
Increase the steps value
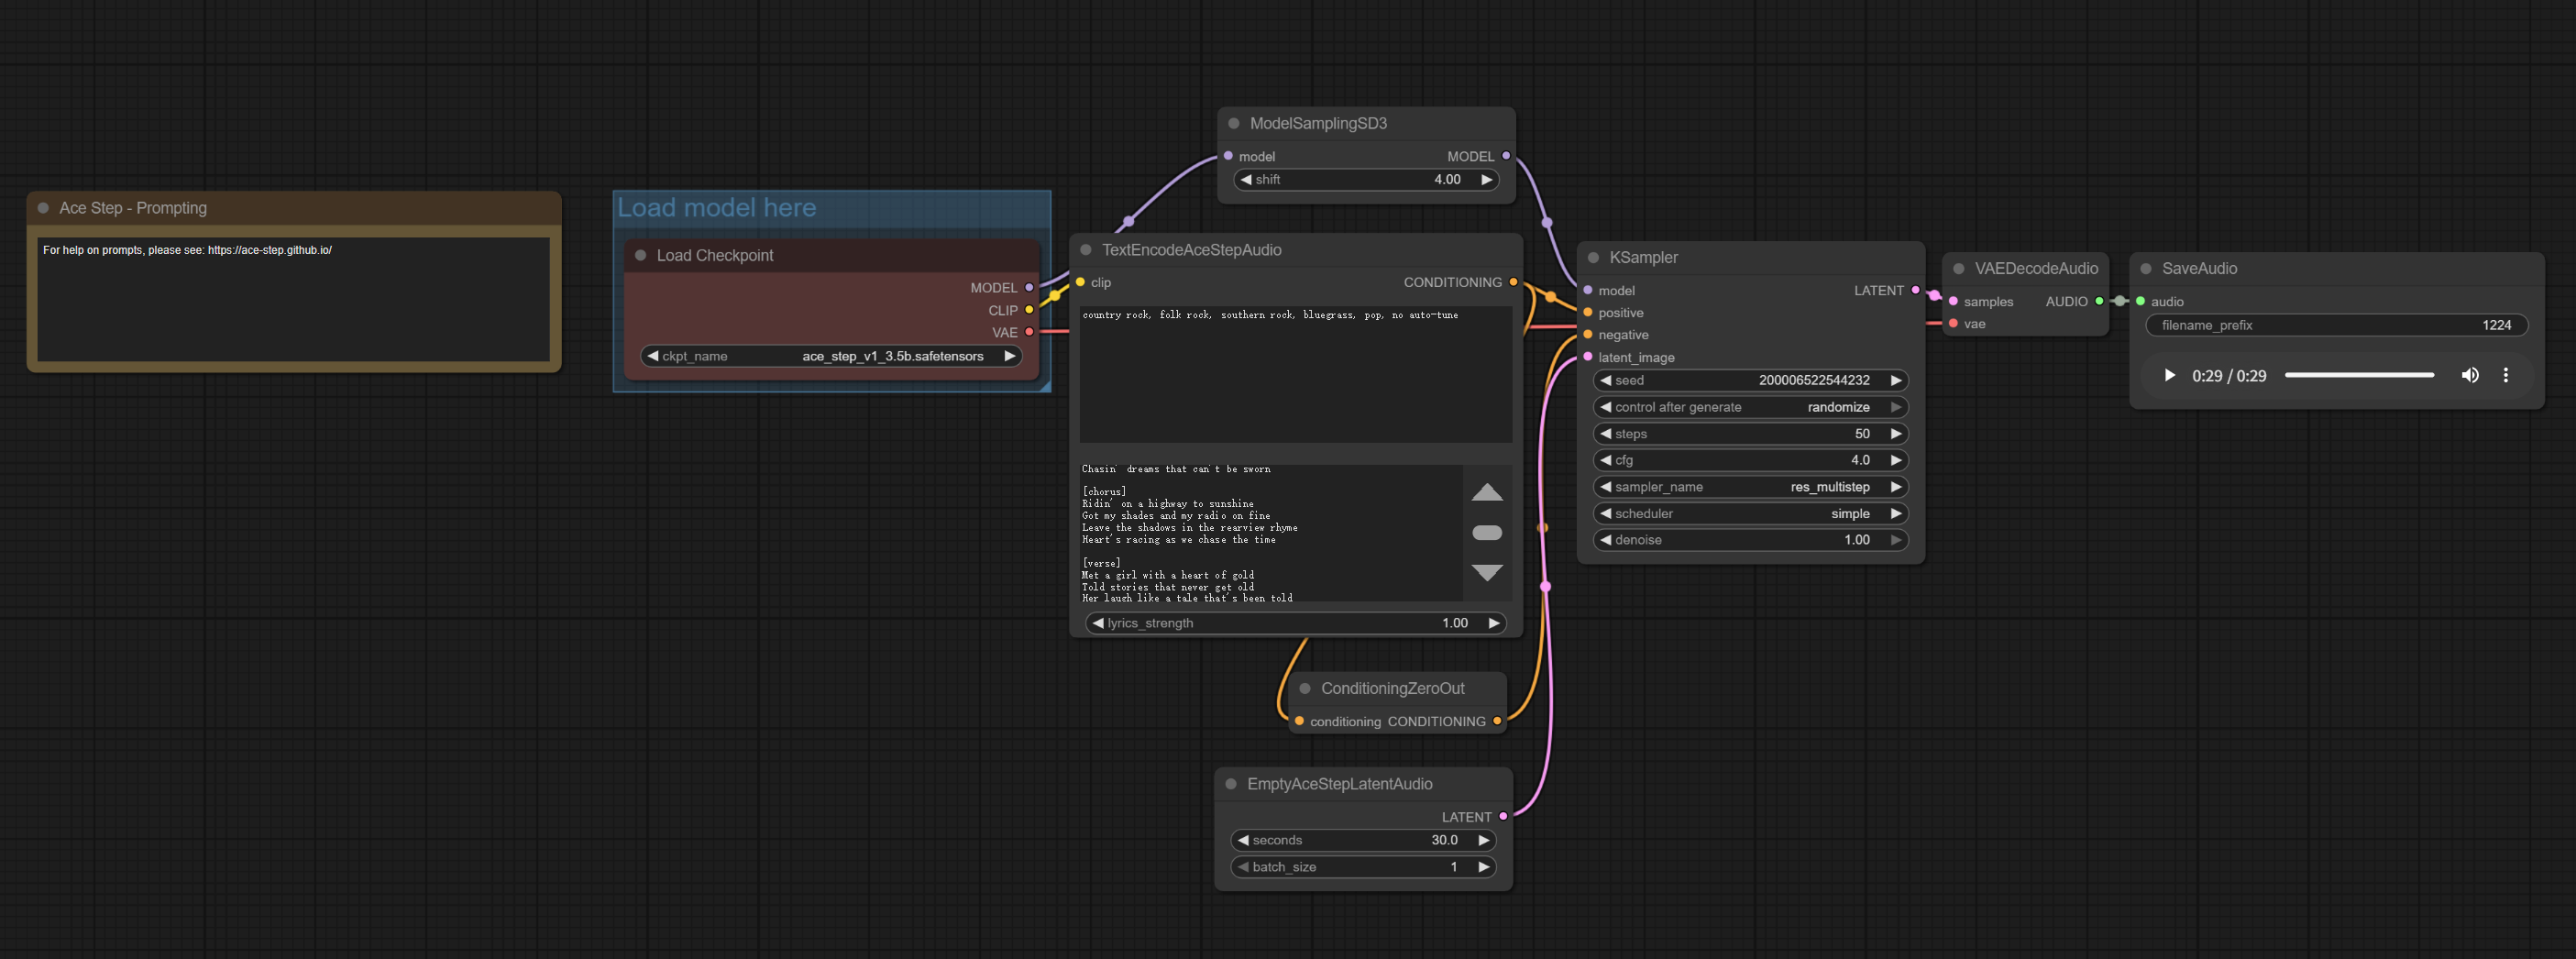pyautogui.click(x=1896, y=434)
